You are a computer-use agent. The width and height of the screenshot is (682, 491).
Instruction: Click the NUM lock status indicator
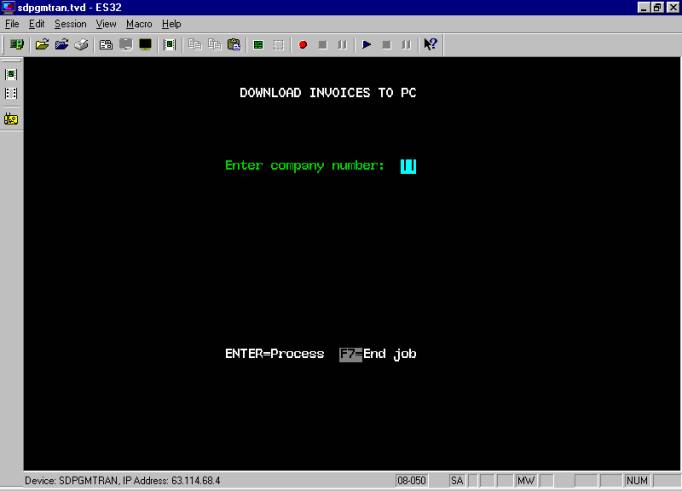(x=637, y=481)
